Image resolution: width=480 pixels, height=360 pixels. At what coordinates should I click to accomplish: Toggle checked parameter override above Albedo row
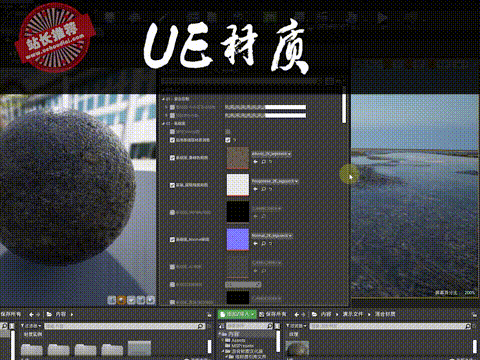[172, 140]
